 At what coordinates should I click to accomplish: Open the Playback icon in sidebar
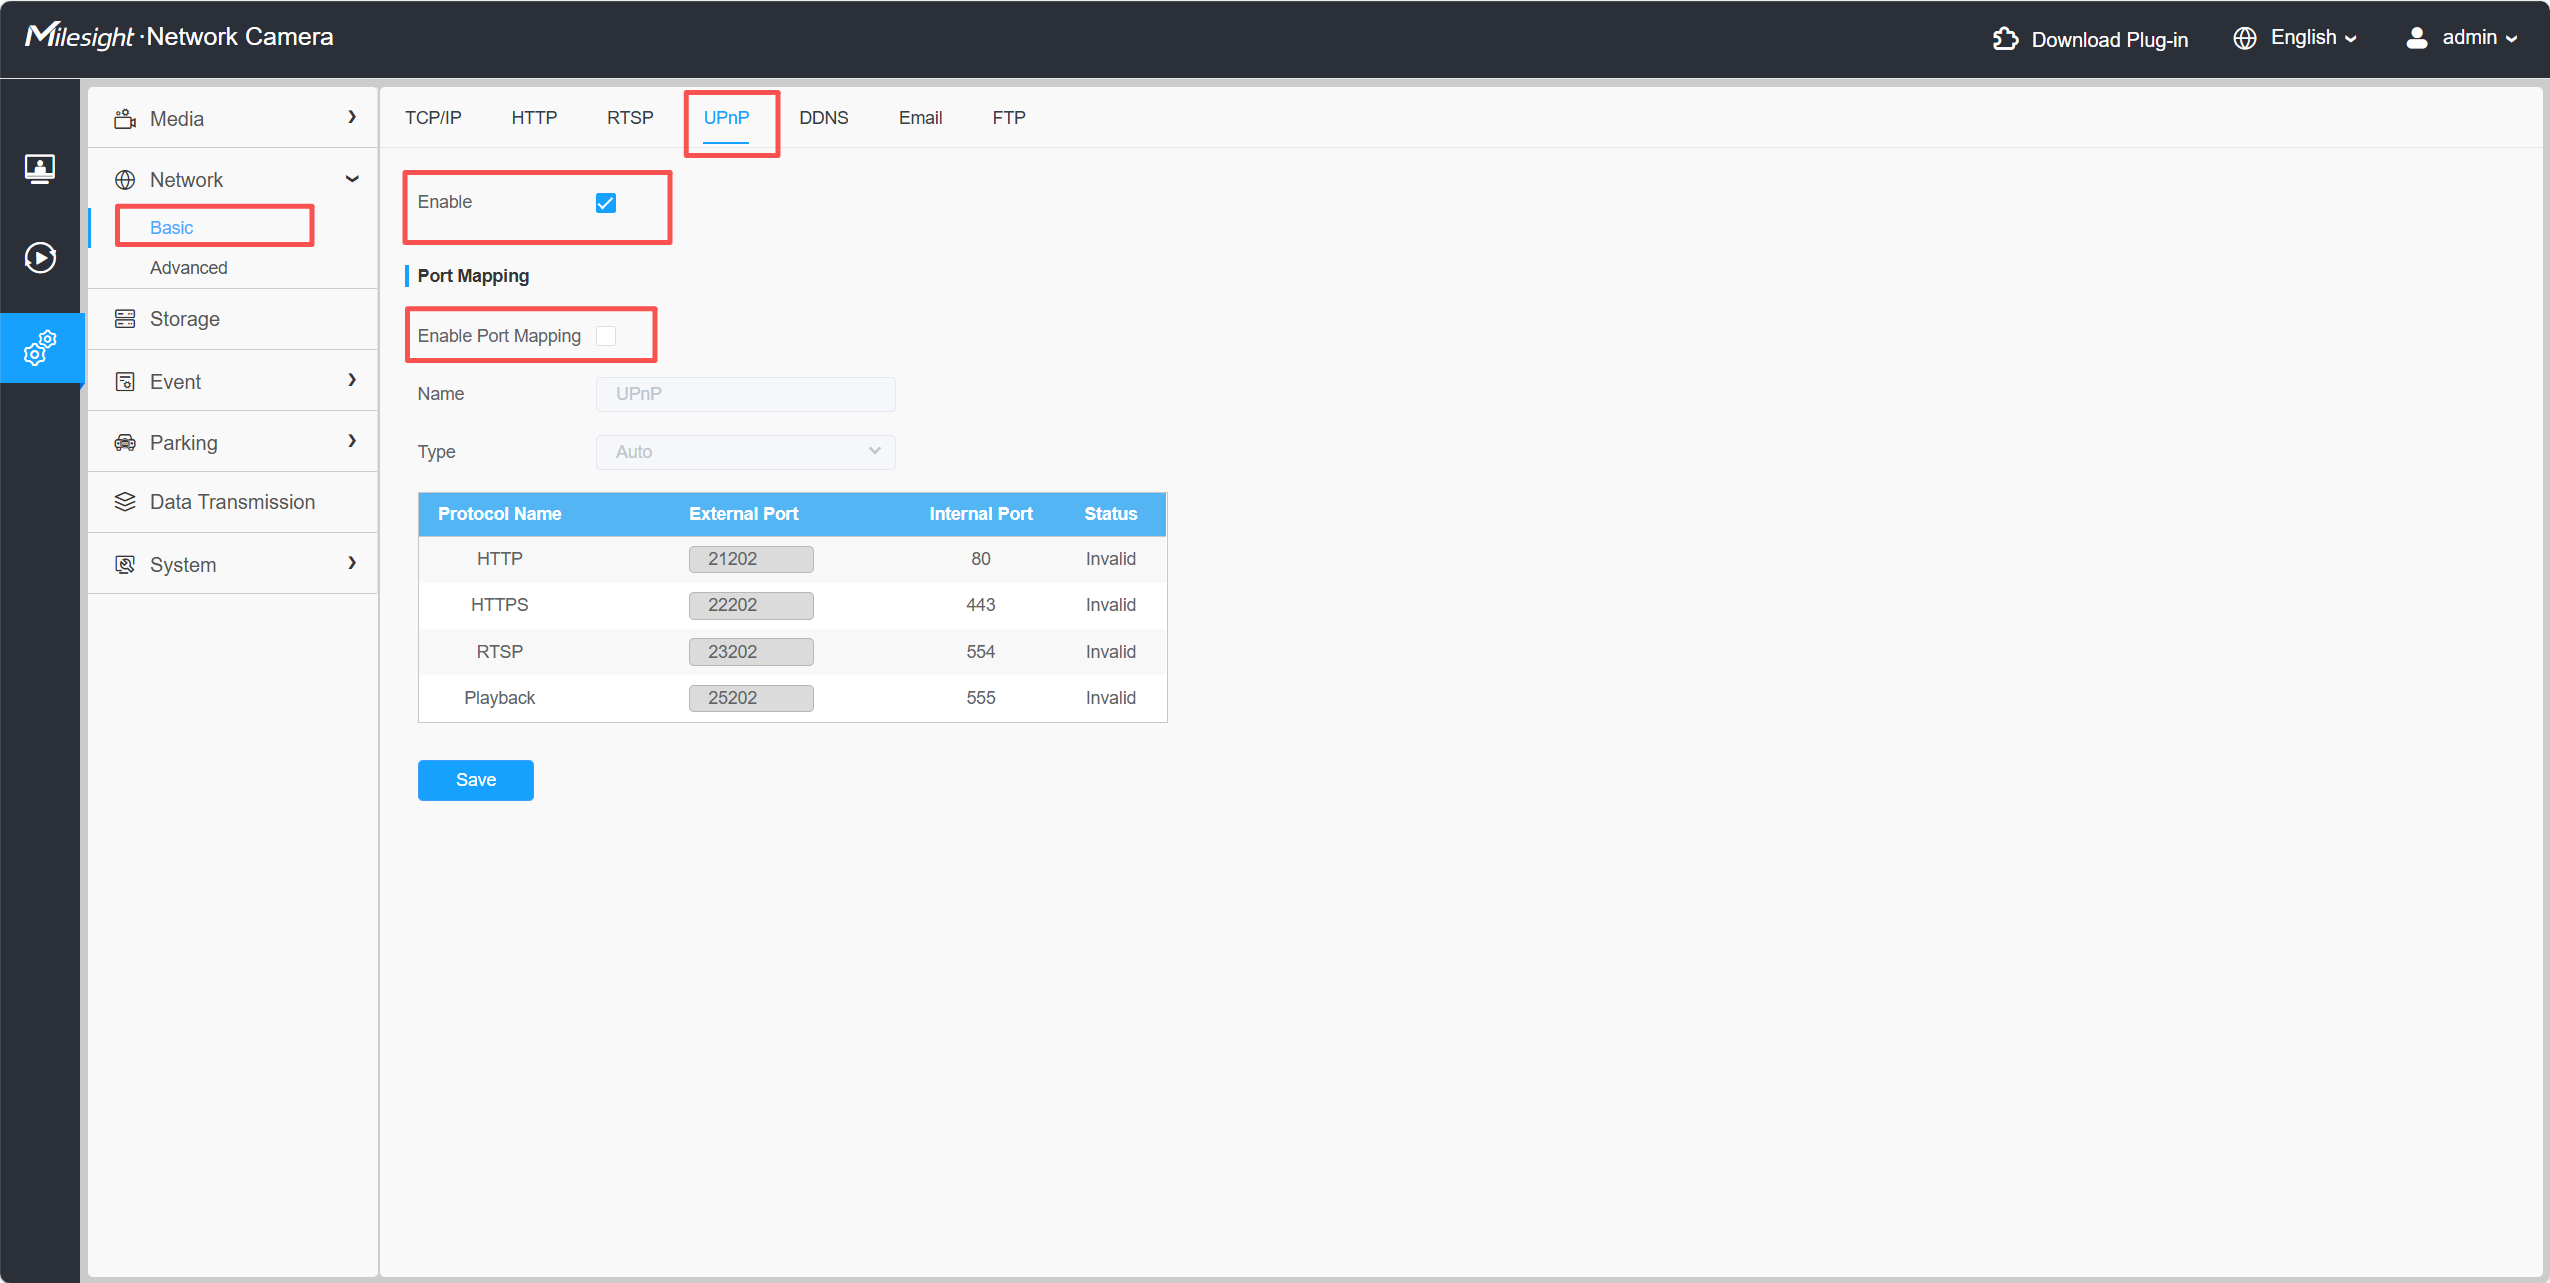click(40, 258)
